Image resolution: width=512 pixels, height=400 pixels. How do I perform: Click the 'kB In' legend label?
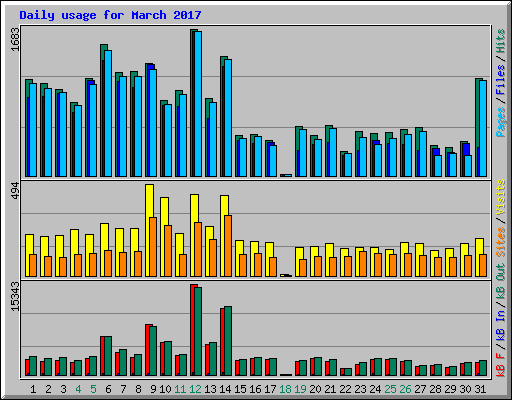(x=501, y=325)
